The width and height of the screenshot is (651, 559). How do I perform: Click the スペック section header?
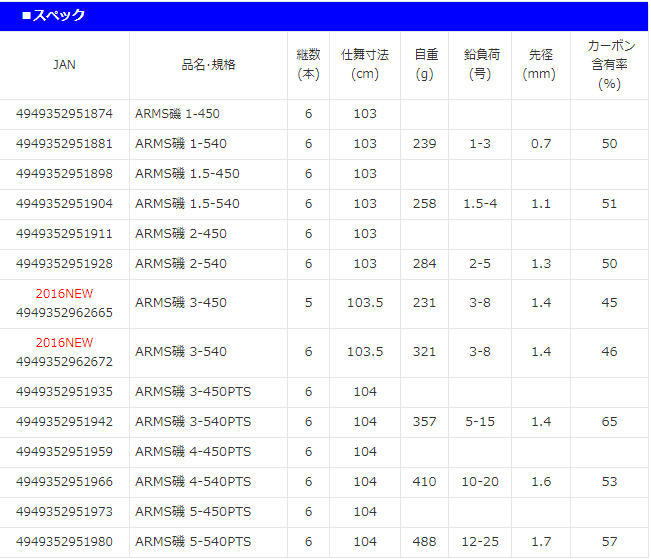[x=324, y=16]
